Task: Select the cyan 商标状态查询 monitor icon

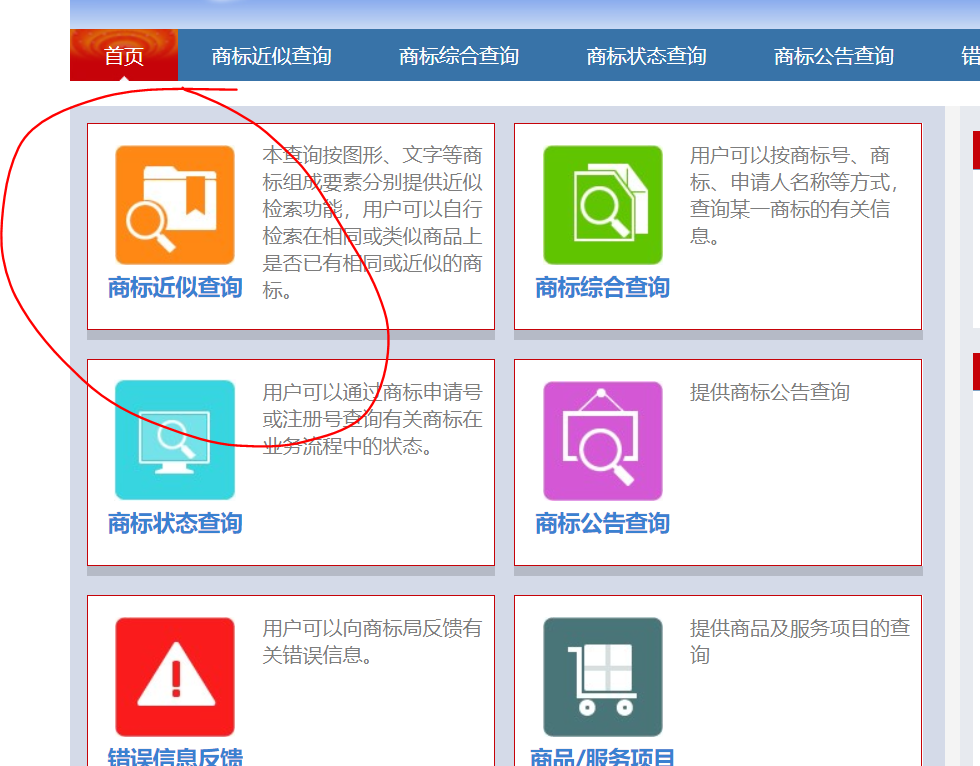Action: pyautogui.click(x=174, y=440)
